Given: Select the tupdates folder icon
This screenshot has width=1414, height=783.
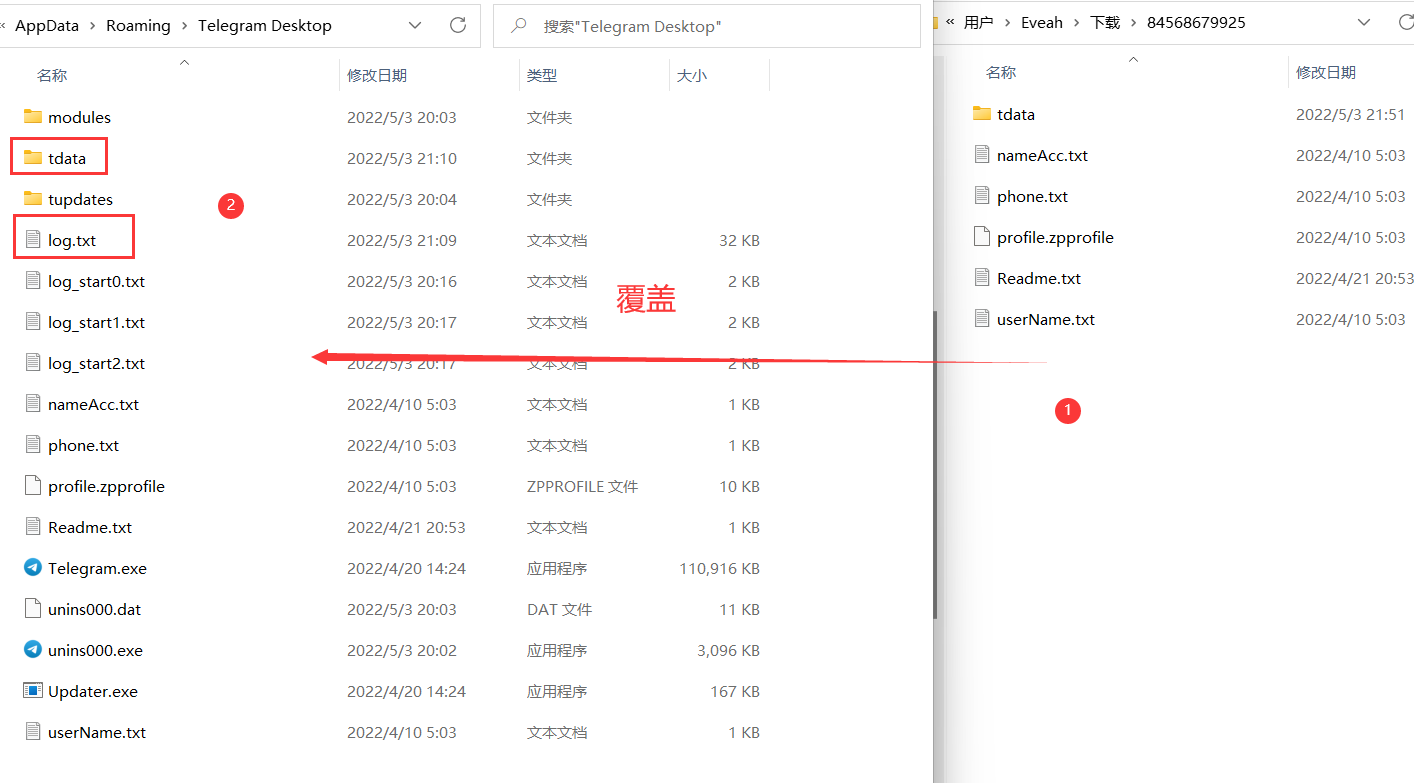Looking at the screenshot, I should (x=33, y=199).
